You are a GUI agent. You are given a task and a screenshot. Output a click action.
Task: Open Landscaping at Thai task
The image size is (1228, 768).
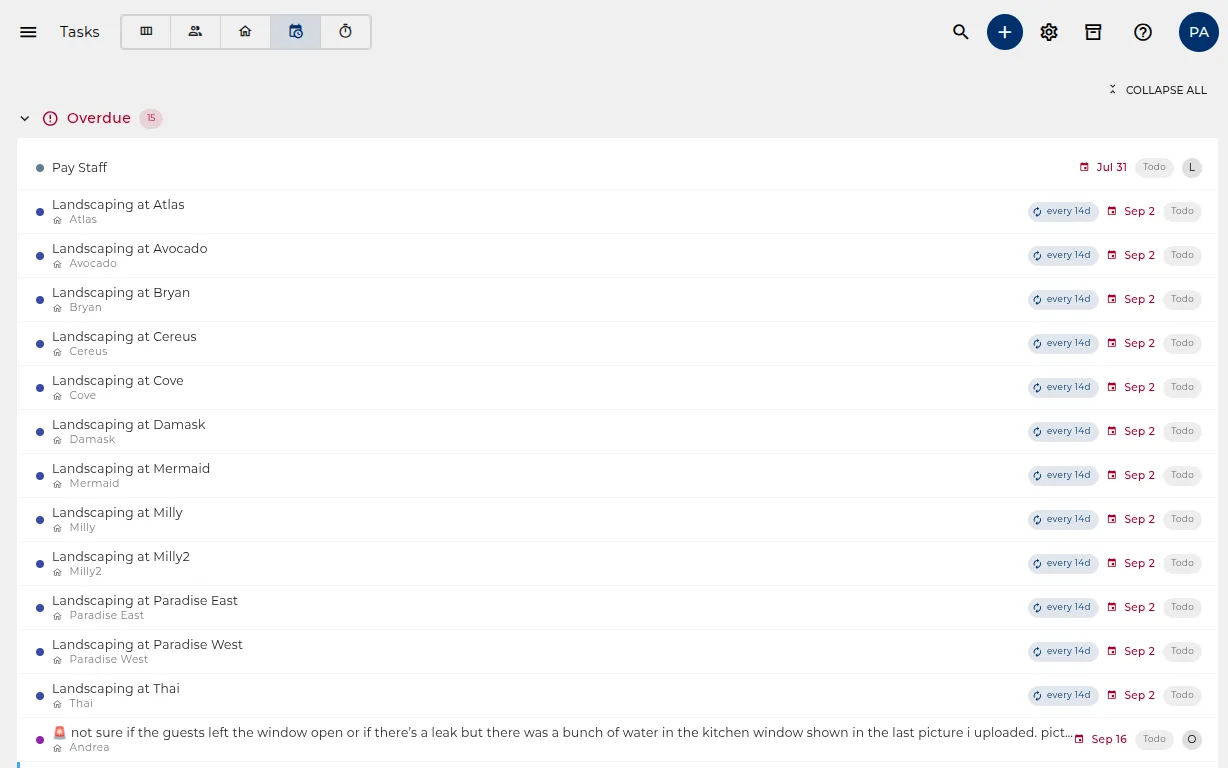[617, 695]
